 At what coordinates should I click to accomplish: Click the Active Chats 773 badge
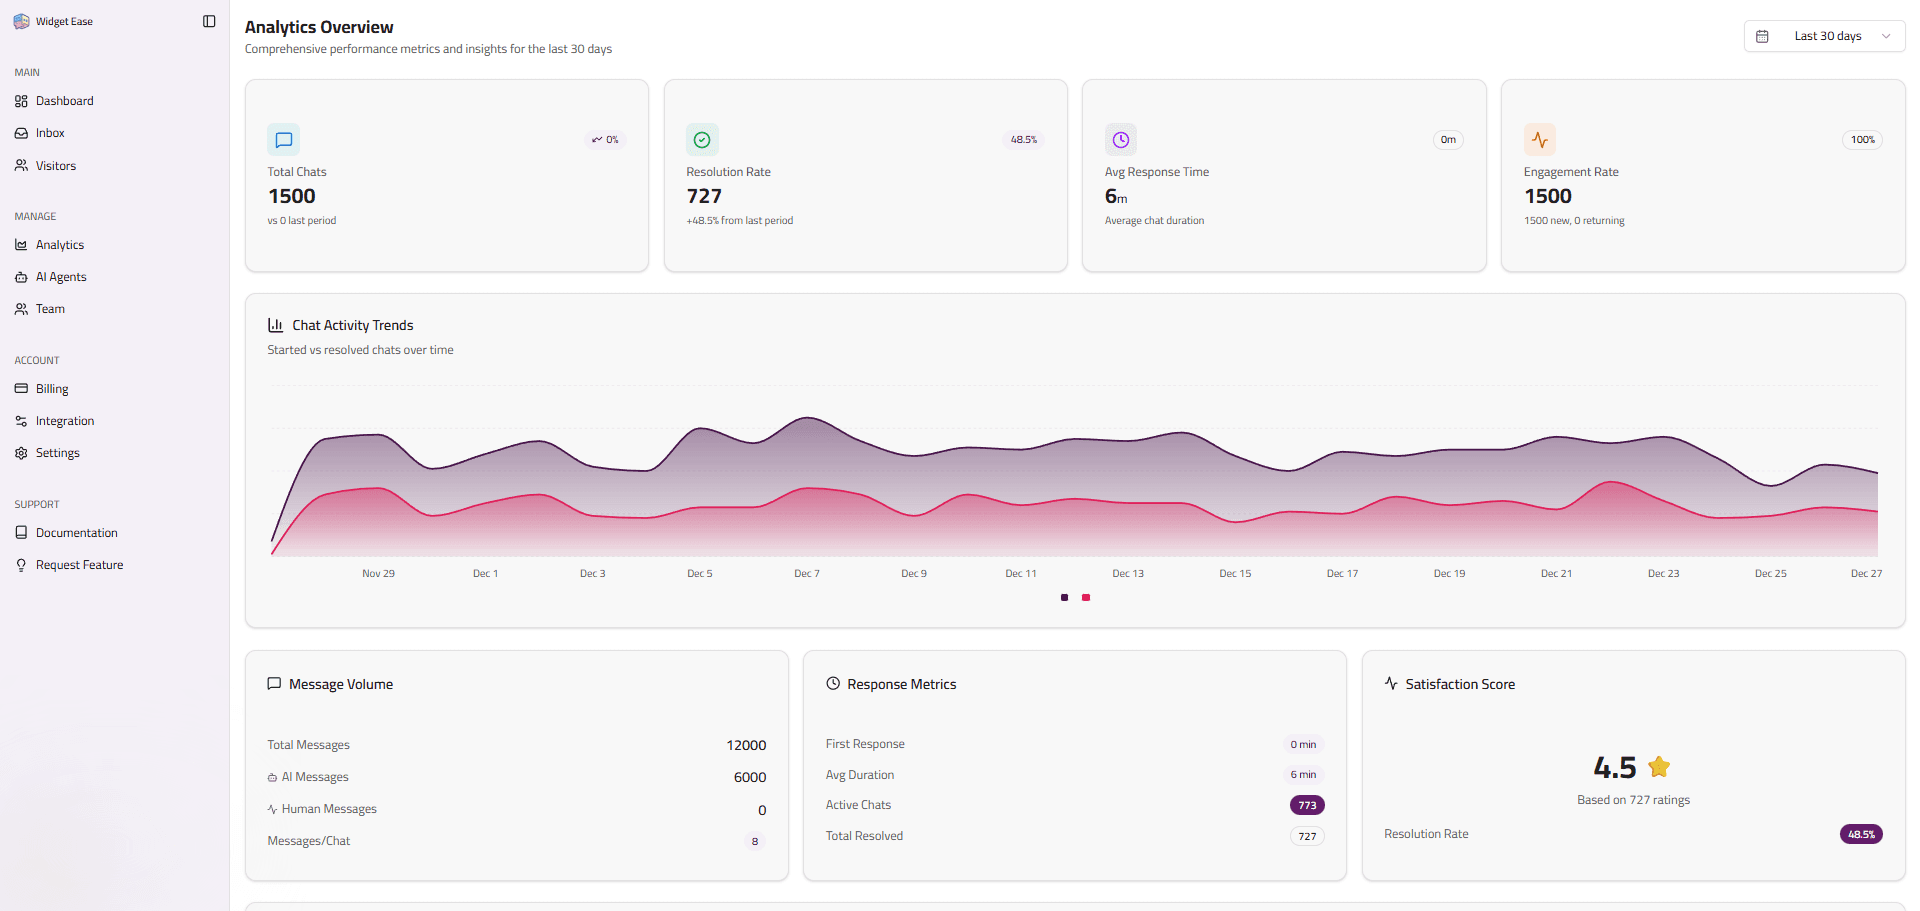[x=1307, y=805]
